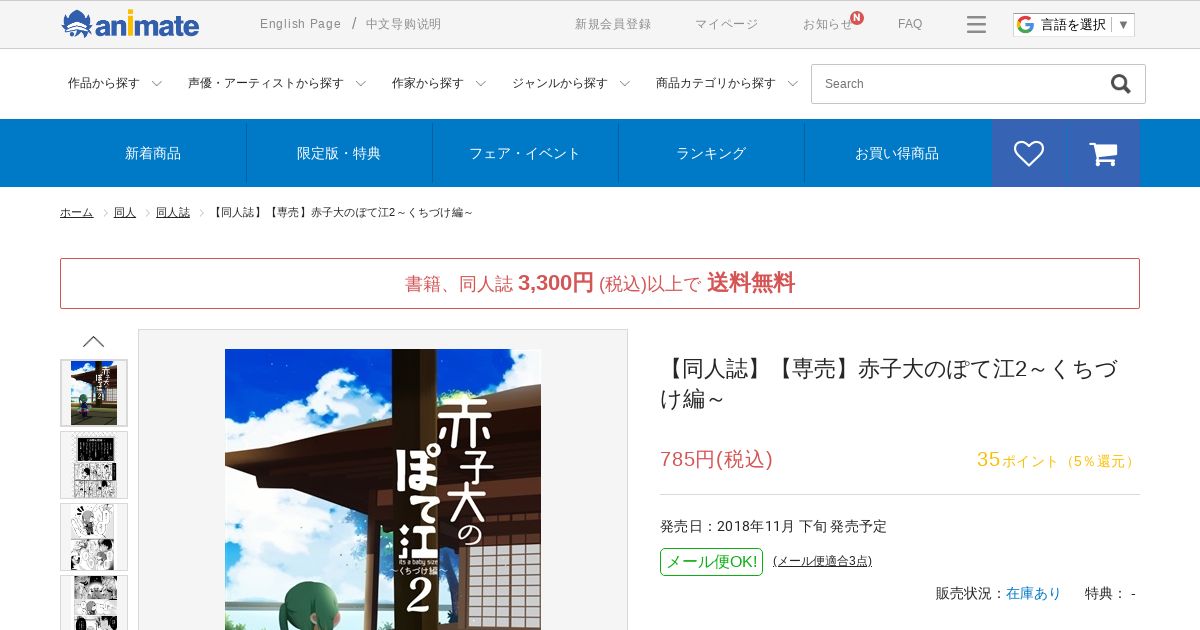Expand 作品から探す dropdown
This screenshot has height=630, width=1200.
click(115, 84)
